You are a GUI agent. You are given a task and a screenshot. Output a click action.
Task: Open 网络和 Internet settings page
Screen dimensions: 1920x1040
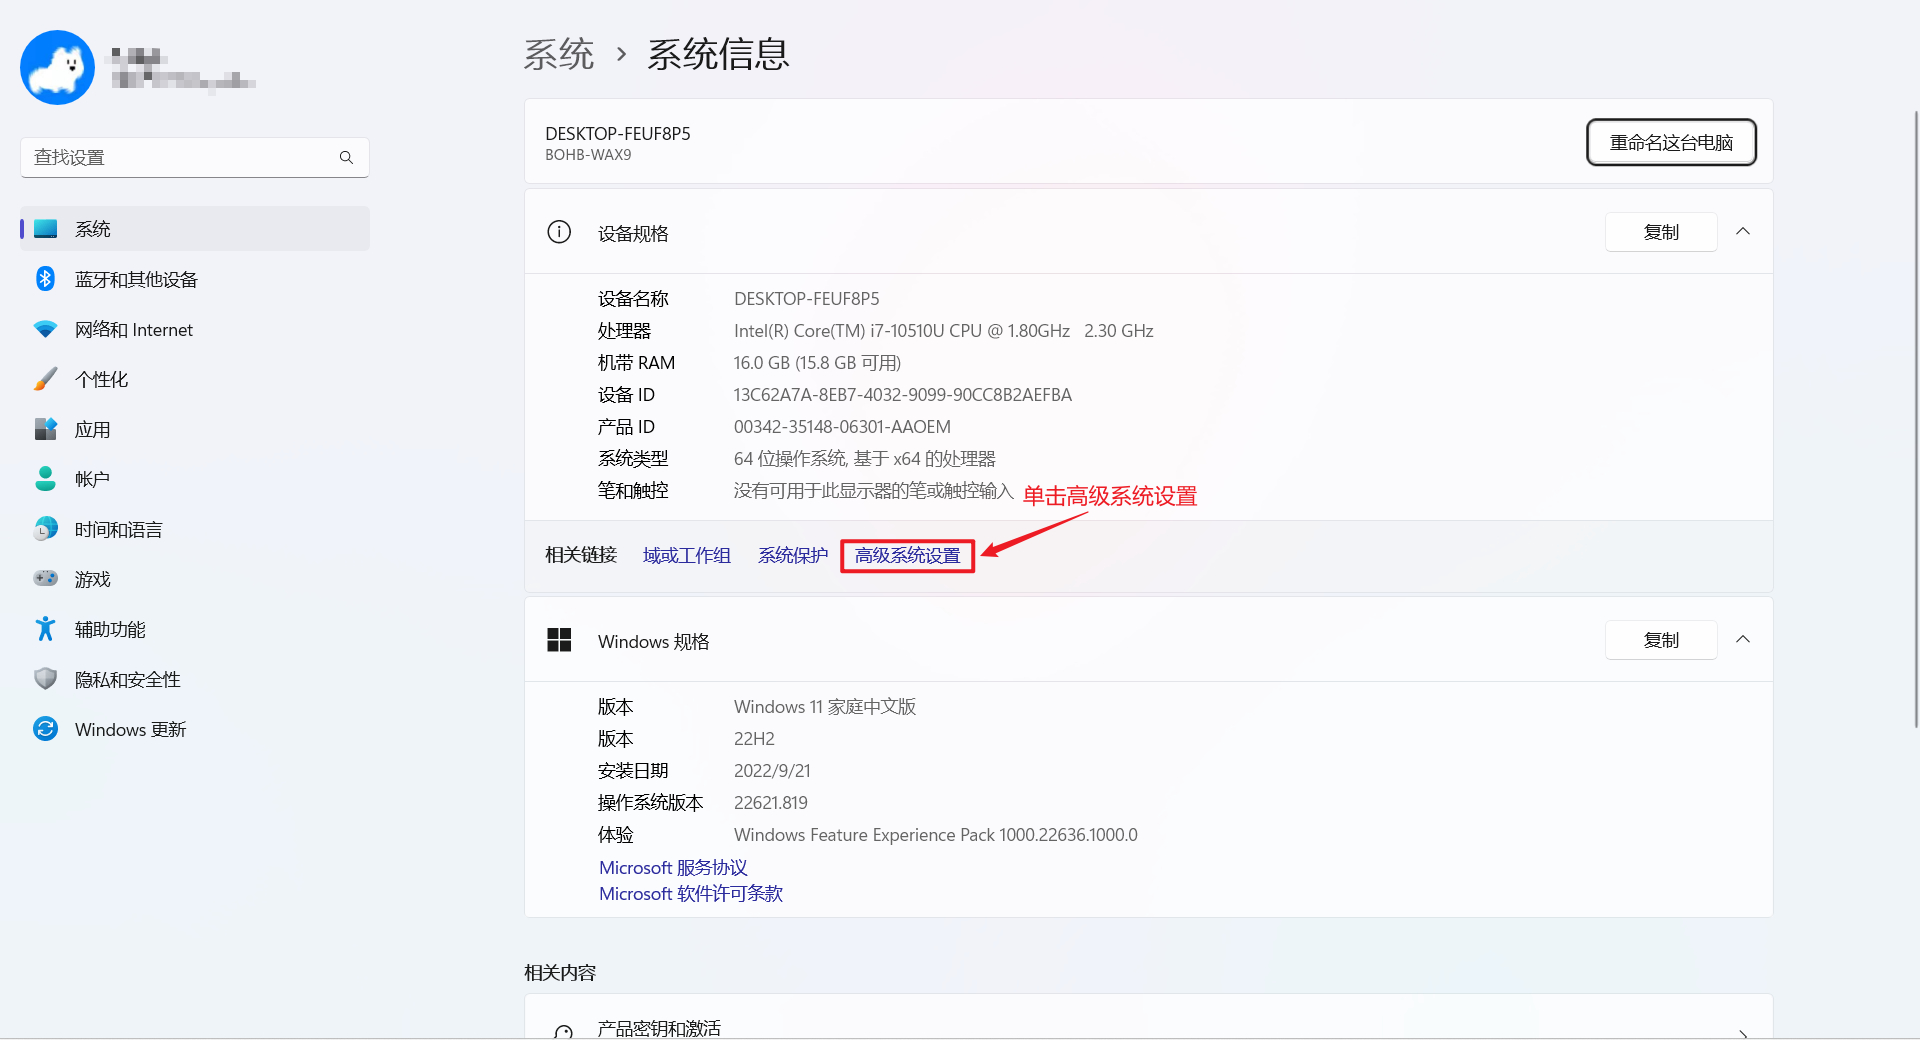[195, 329]
